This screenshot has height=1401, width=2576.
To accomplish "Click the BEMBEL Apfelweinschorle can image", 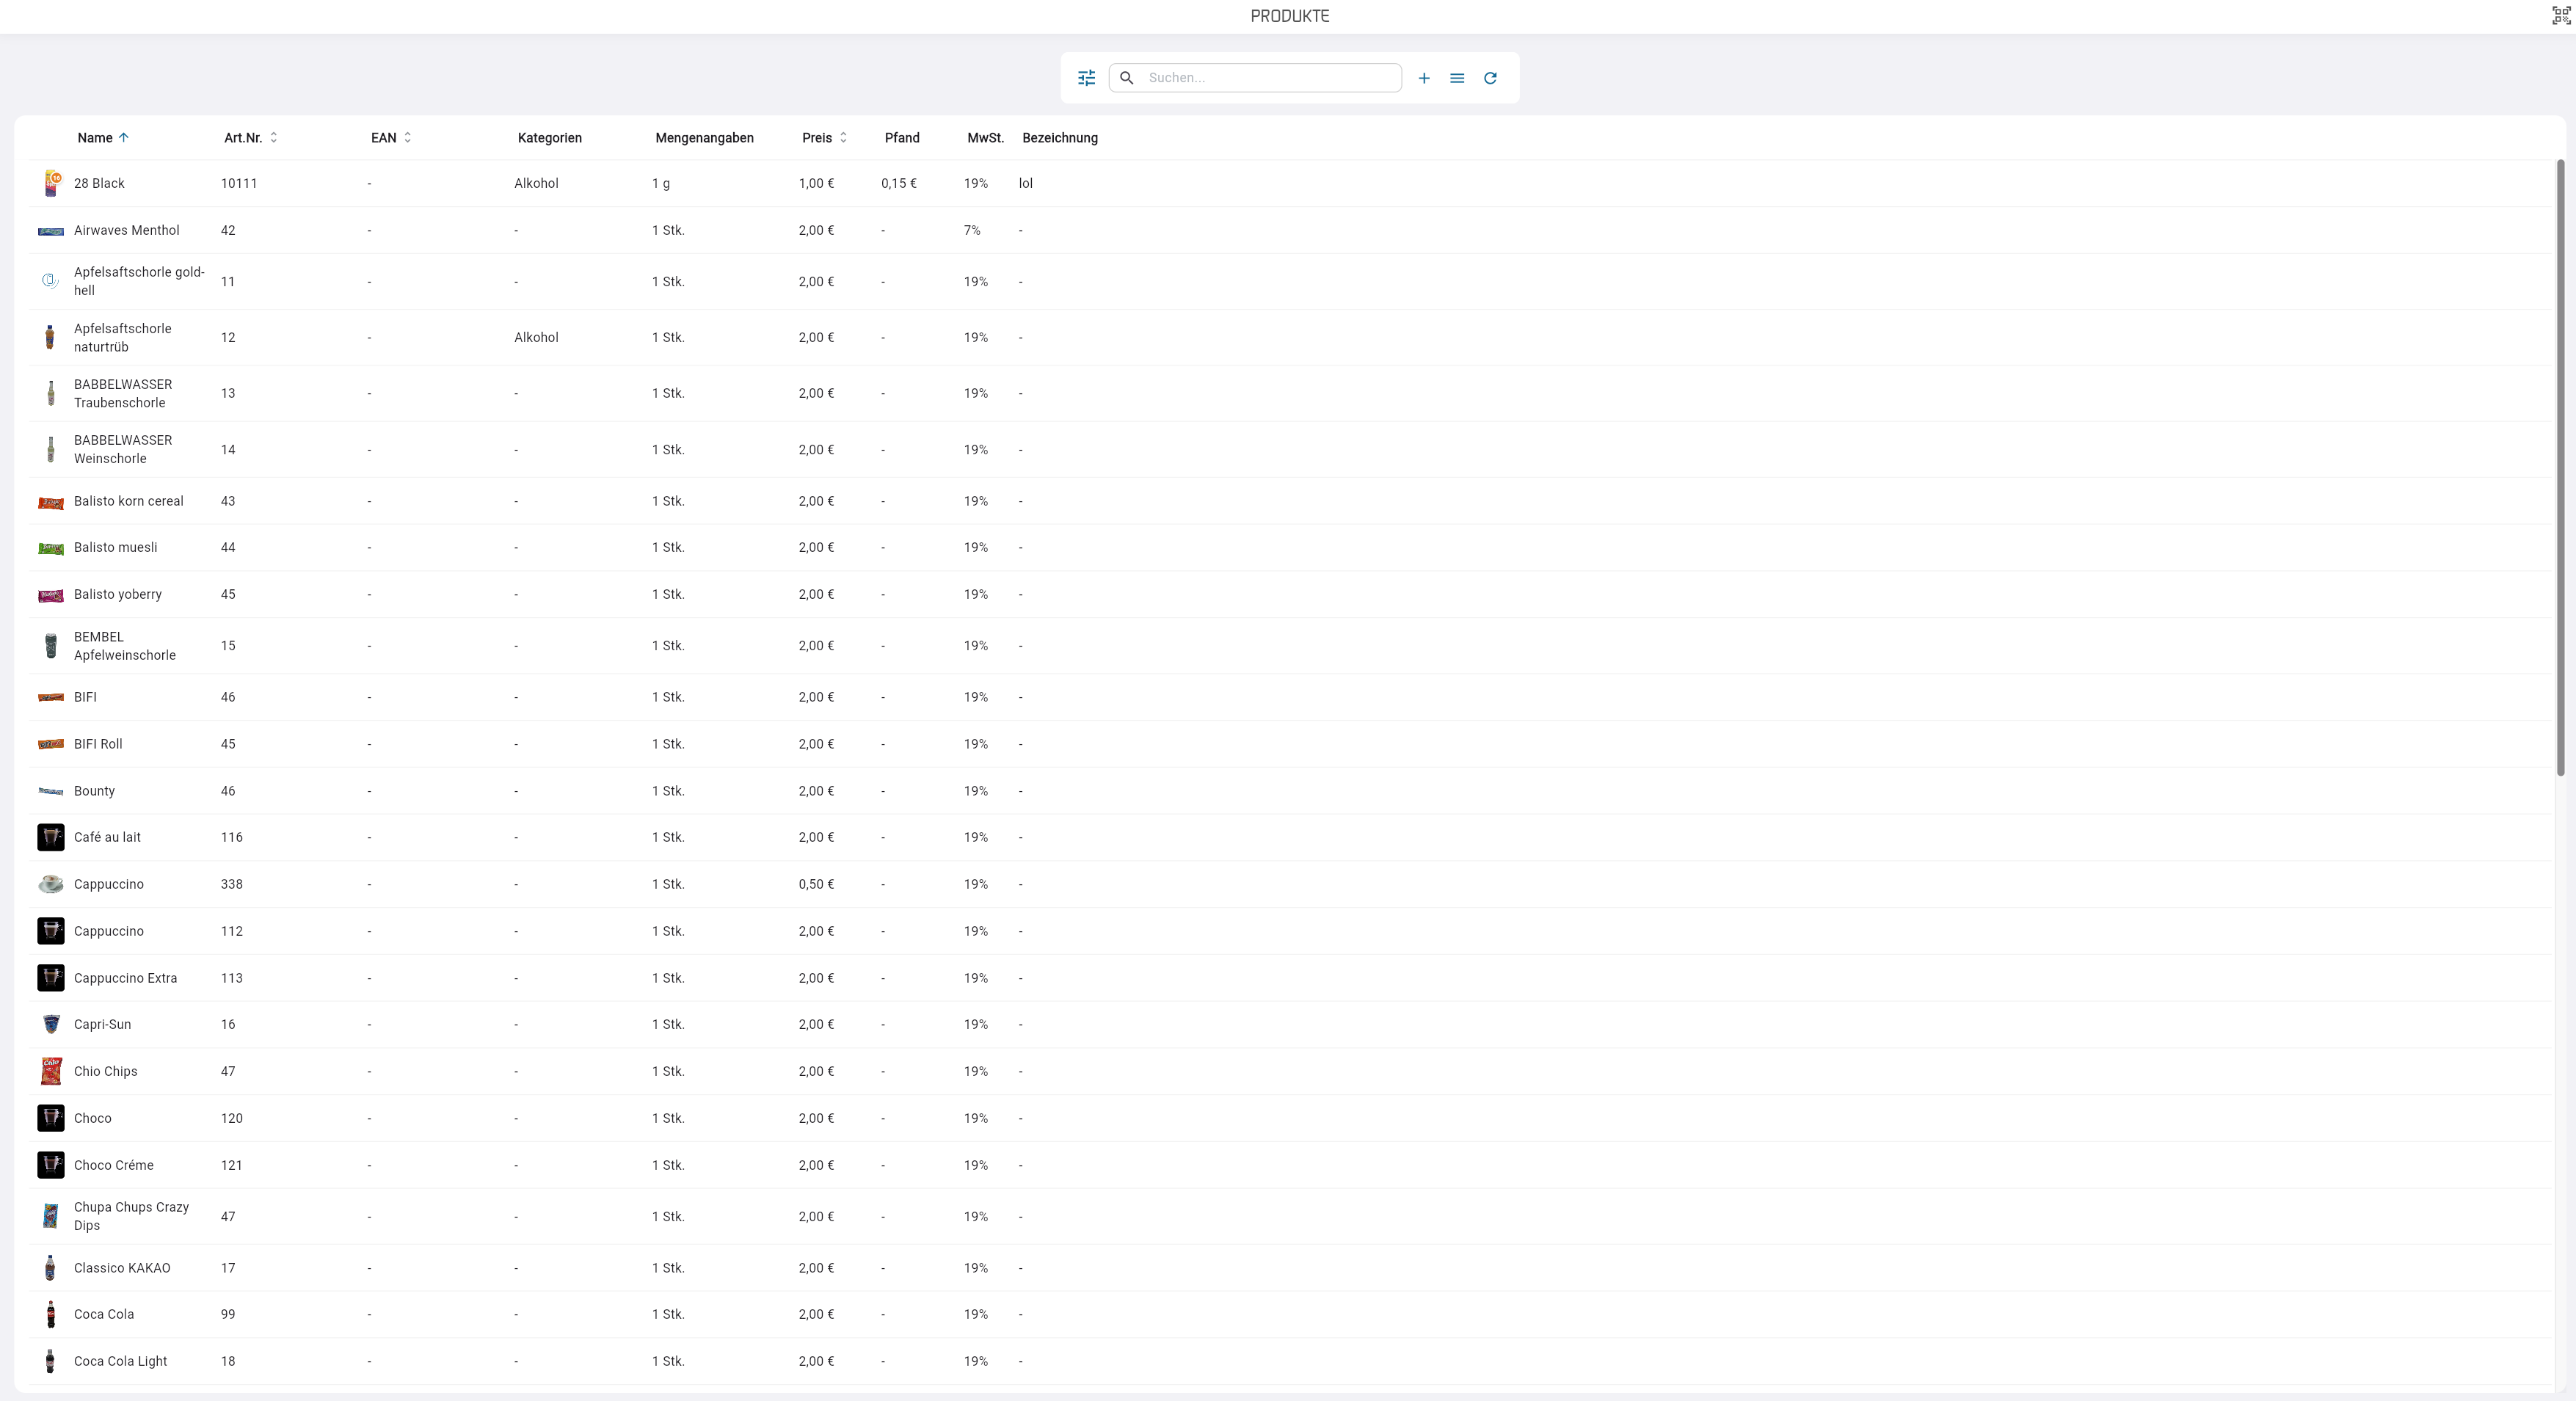I will pos(51,646).
